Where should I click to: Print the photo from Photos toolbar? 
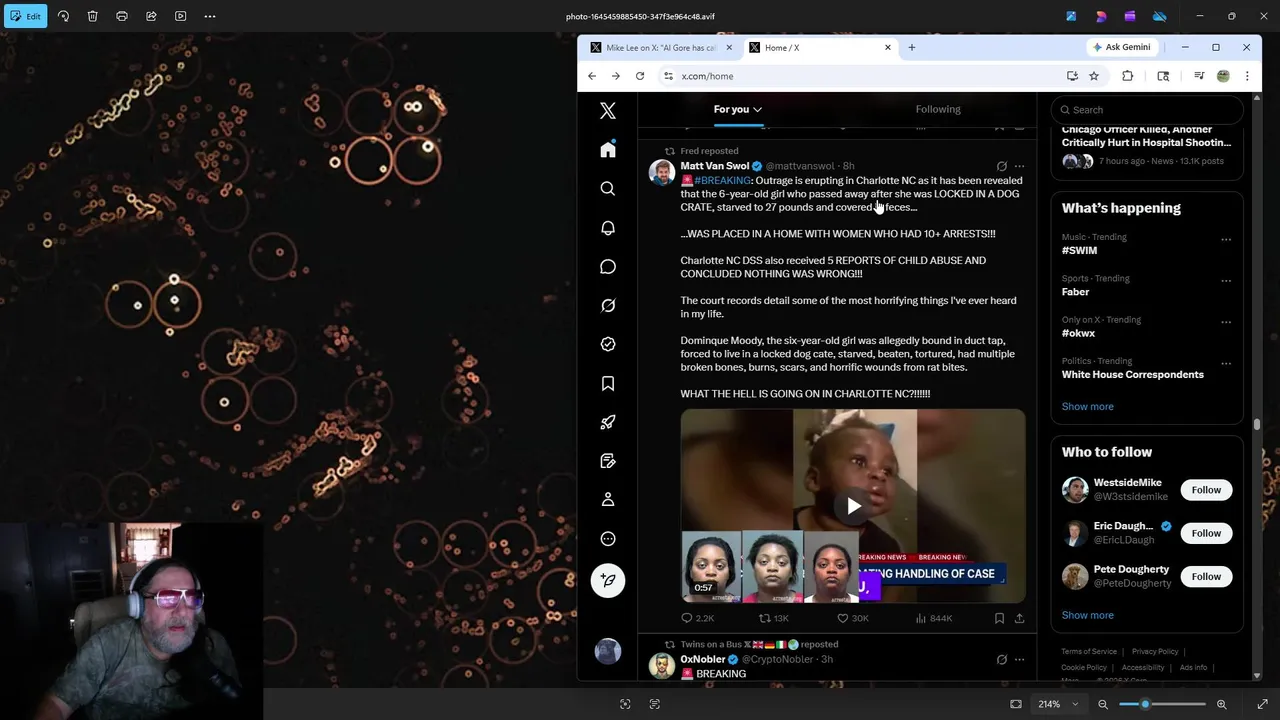122,16
